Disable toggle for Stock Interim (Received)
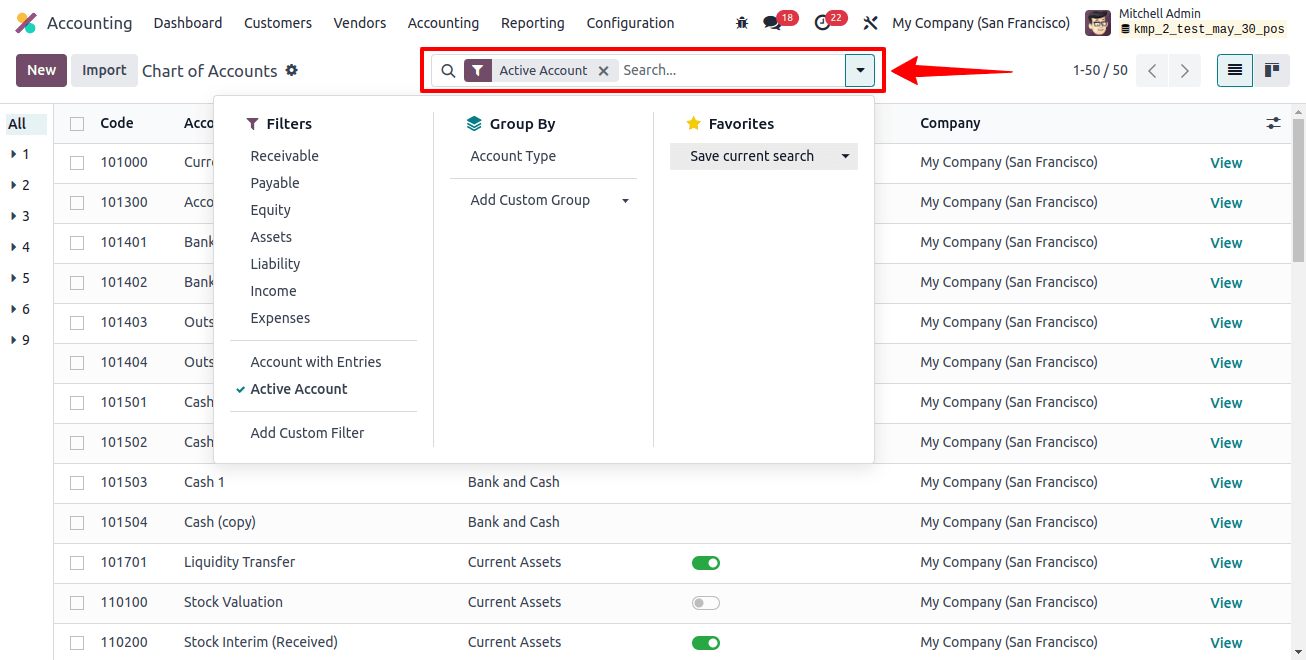Viewport: 1306px width, 660px height. pyautogui.click(x=706, y=643)
